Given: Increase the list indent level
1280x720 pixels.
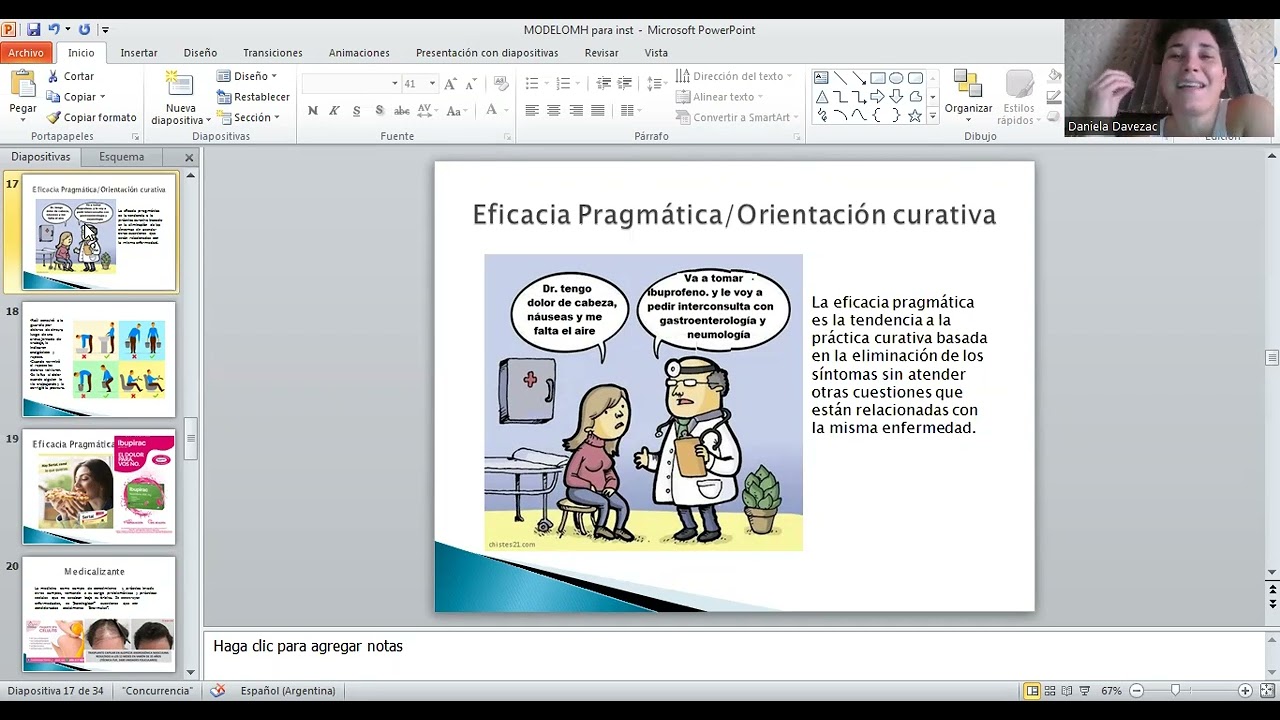Looking at the screenshot, I should pyautogui.click(x=626, y=84).
